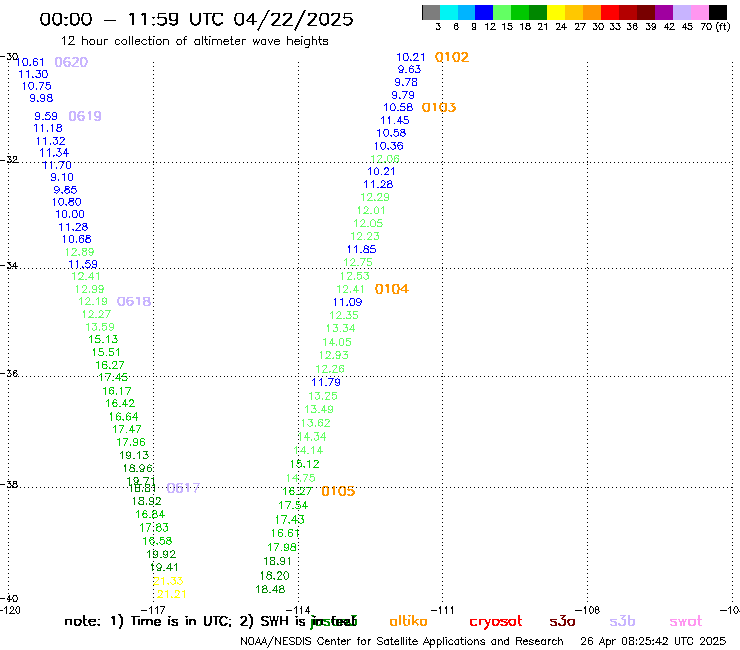Click the altika satellite legend label

tap(408, 621)
